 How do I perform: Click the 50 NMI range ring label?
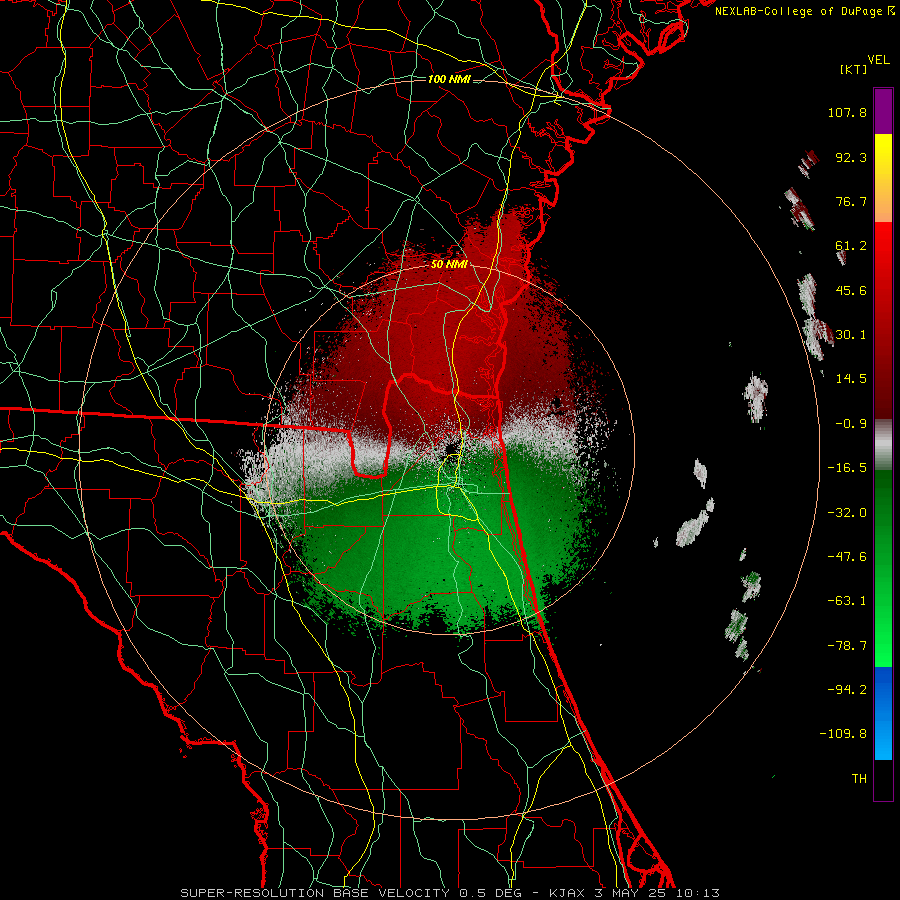tap(449, 264)
